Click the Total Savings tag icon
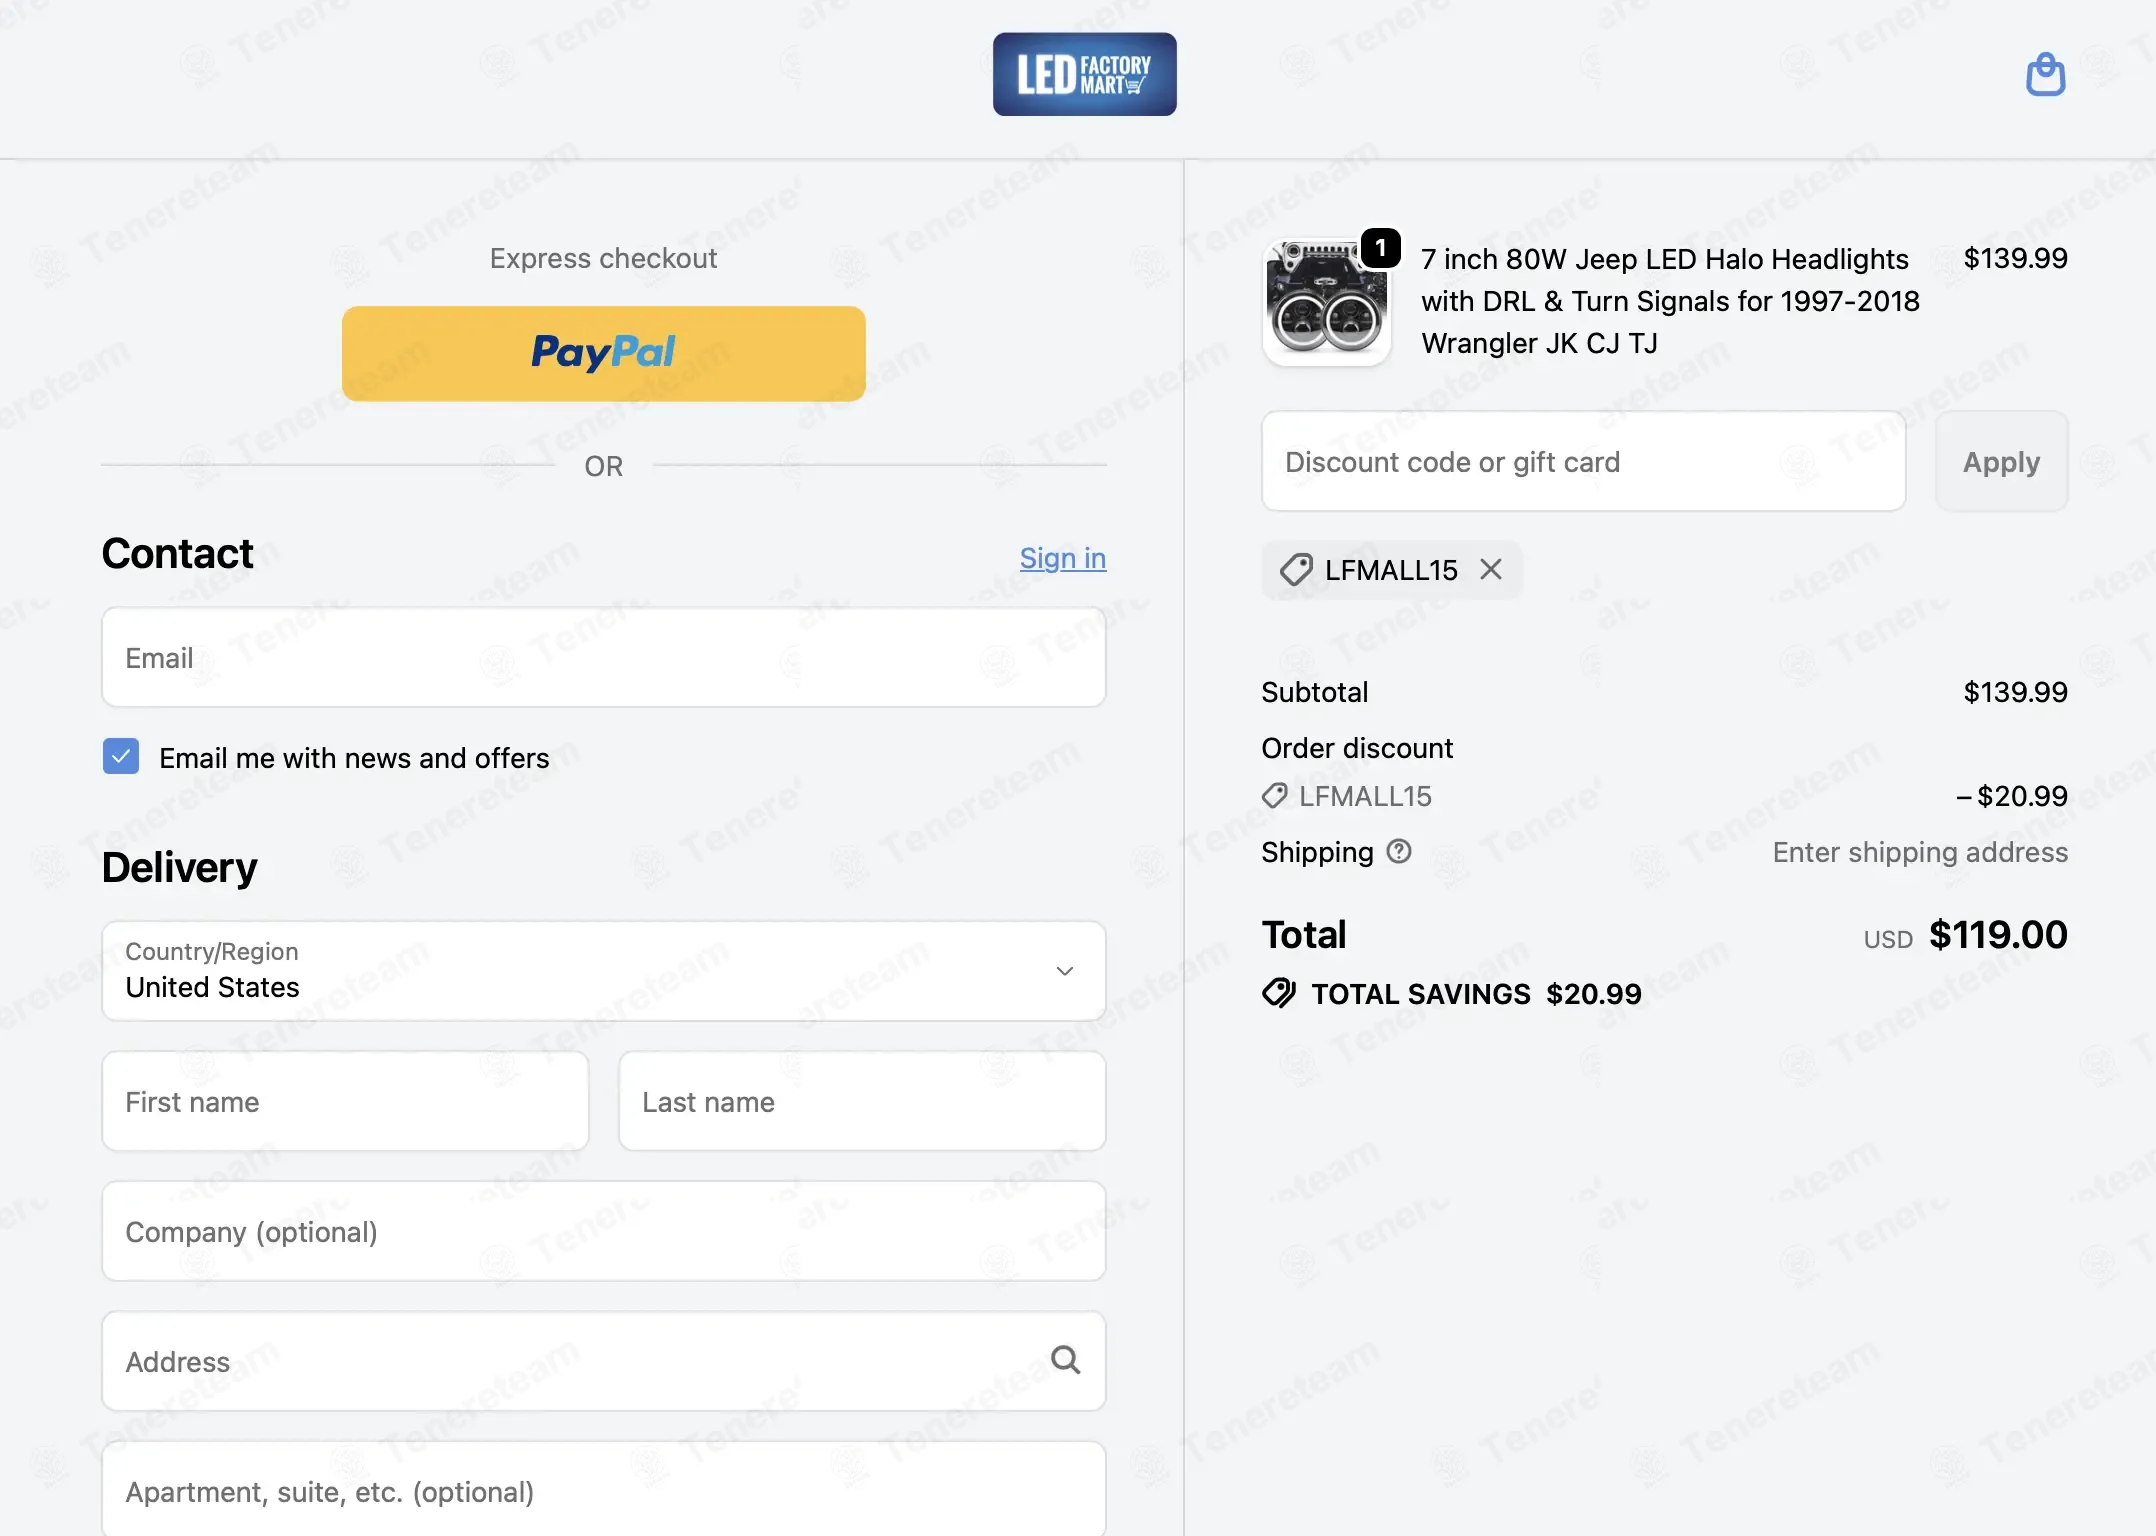This screenshot has width=2156, height=1536. pos(1279,993)
